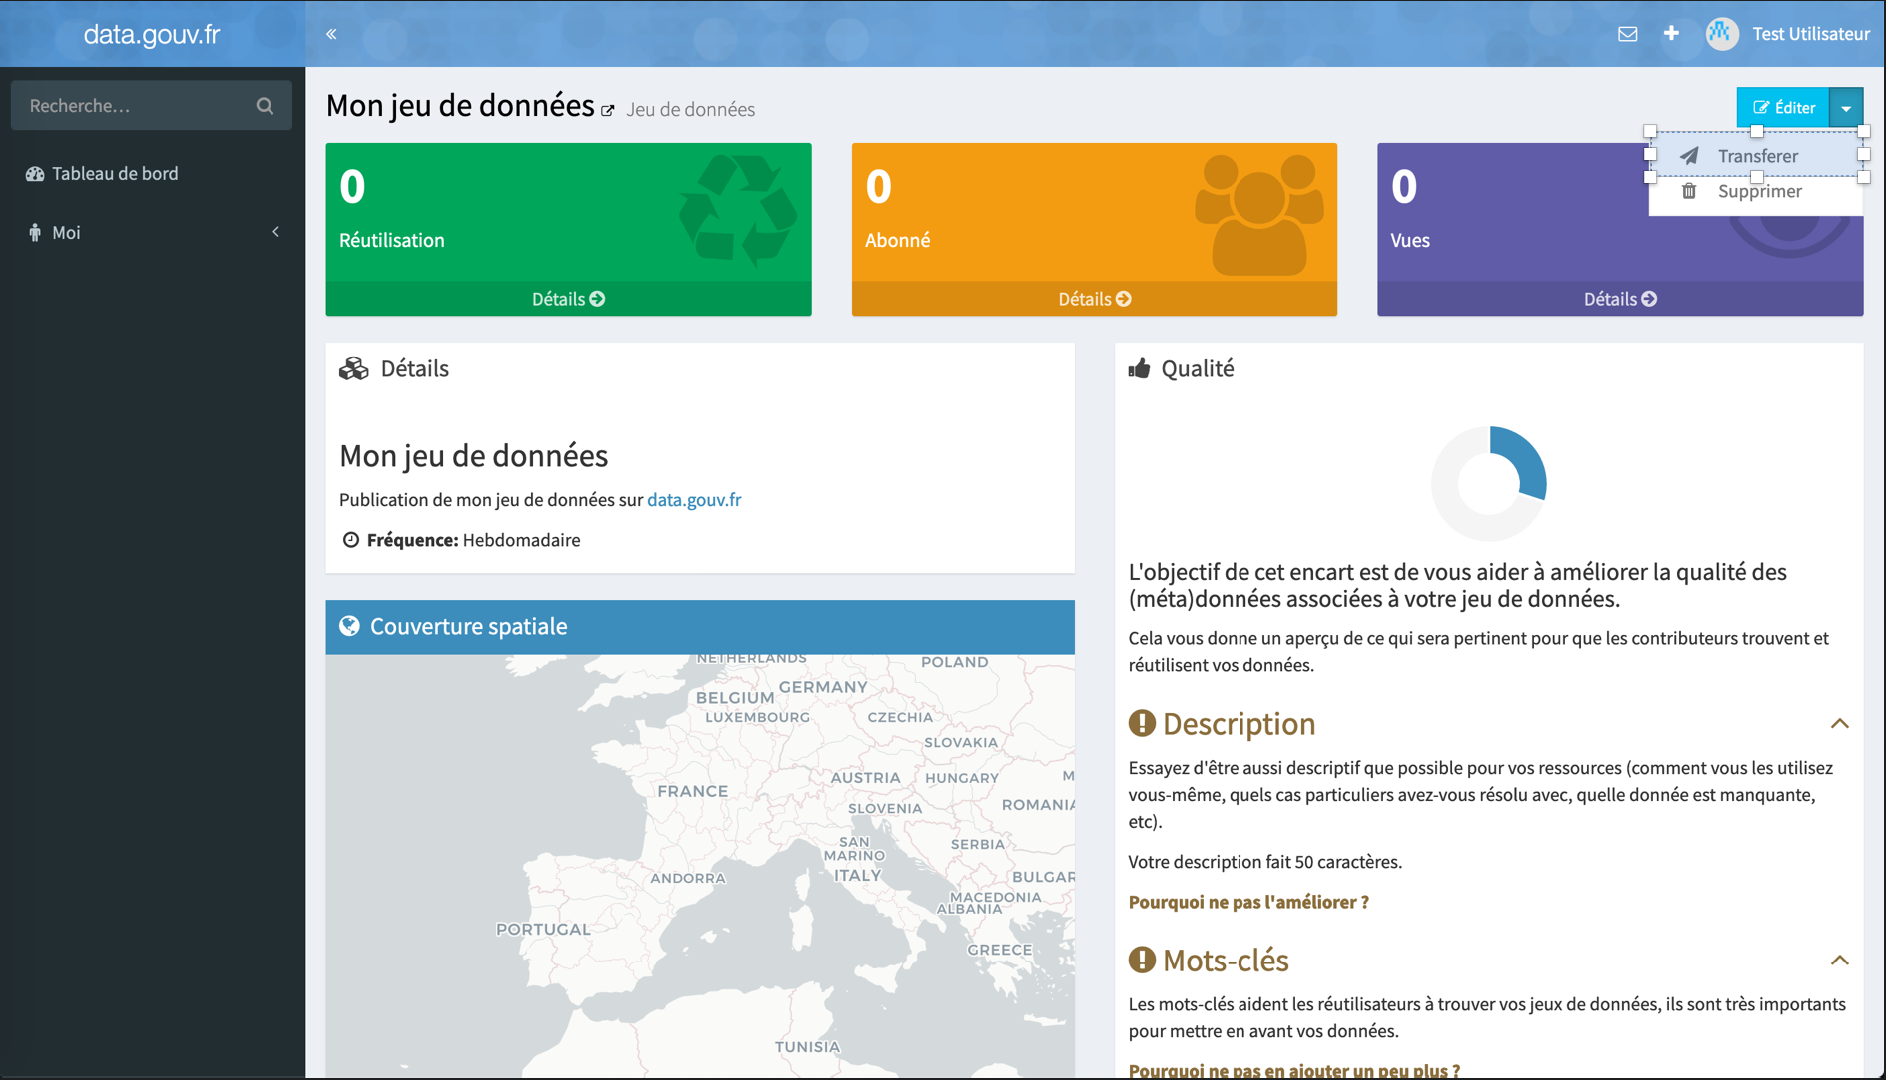Click the Mon jeu de données page title
This screenshot has height=1080, width=1886.
460,105
